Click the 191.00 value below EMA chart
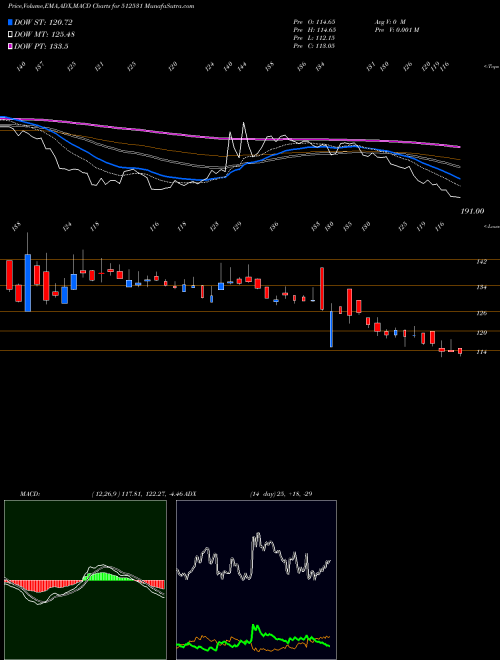 pos(472,211)
